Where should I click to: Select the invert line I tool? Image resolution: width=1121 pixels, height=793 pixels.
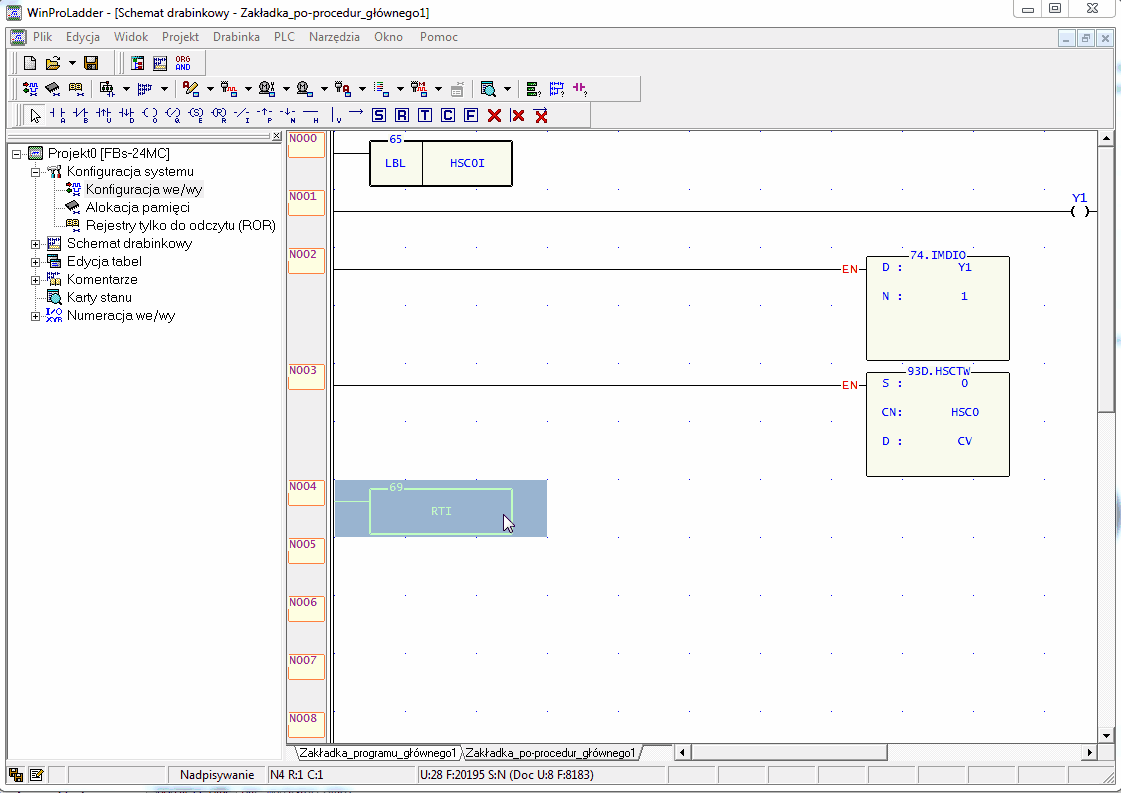242,115
